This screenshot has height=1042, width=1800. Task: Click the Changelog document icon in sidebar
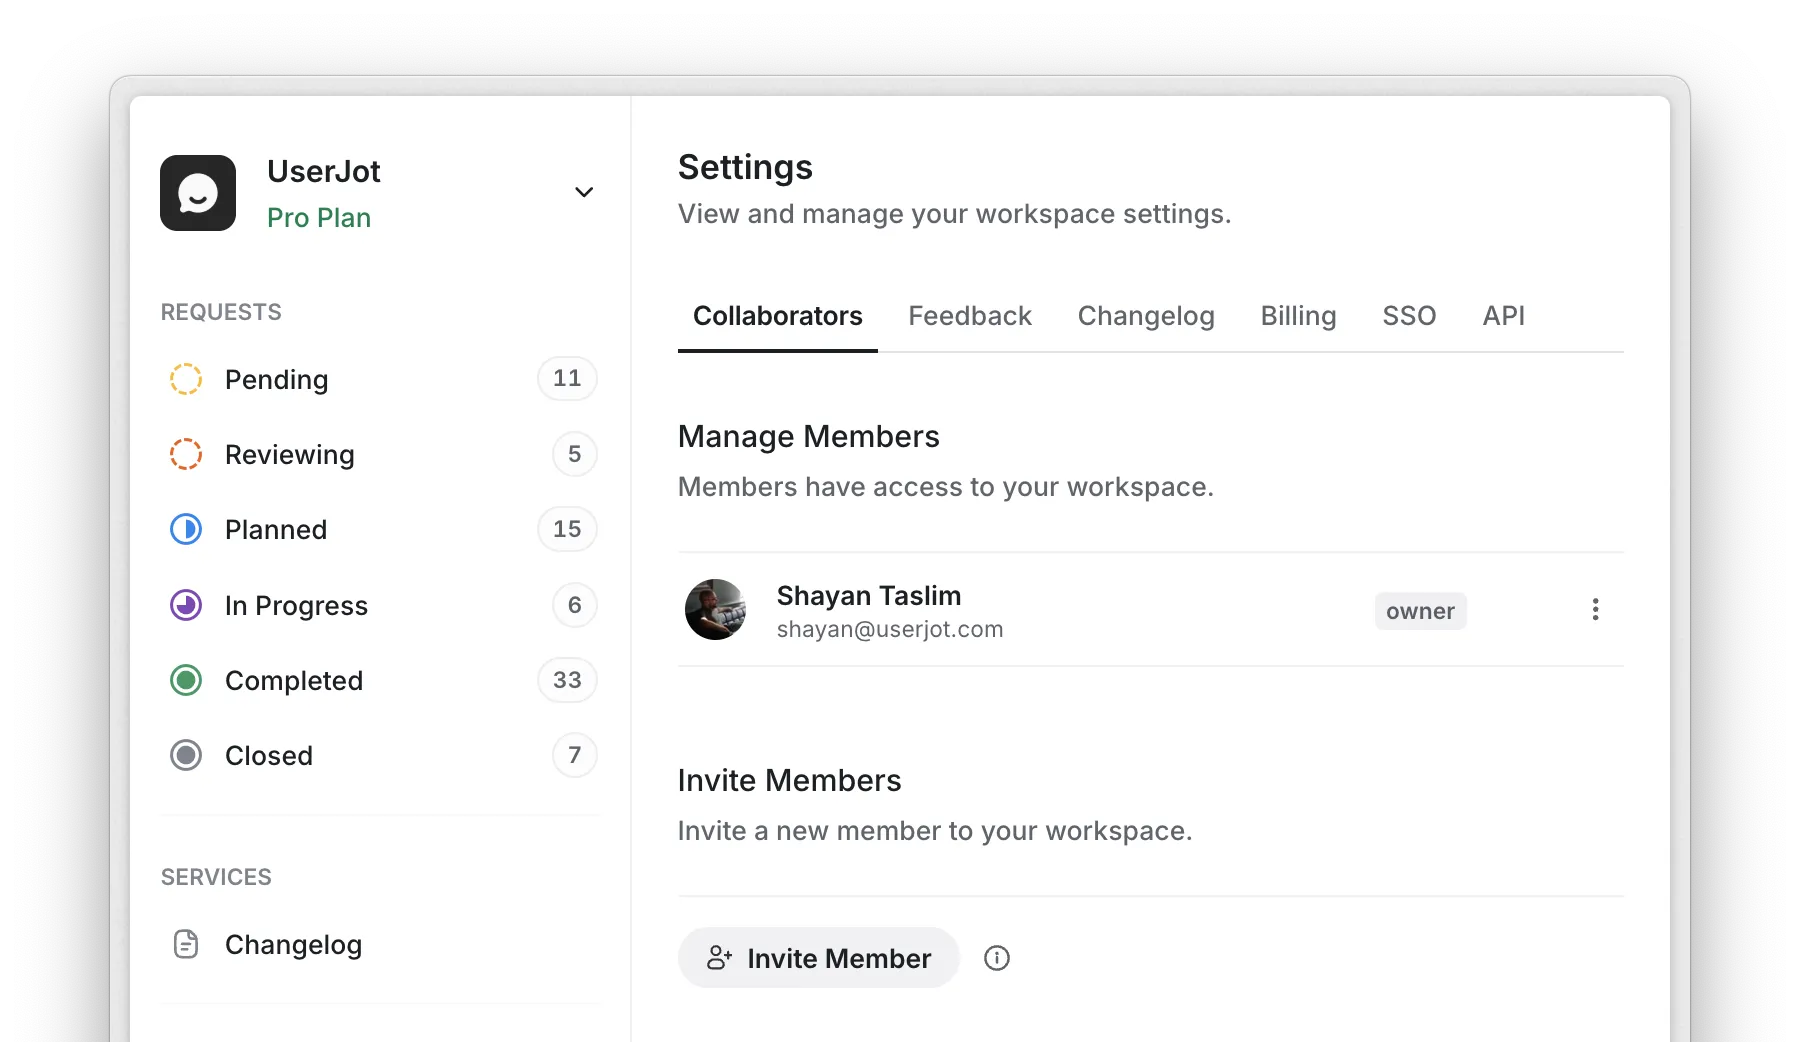(x=186, y=944)
